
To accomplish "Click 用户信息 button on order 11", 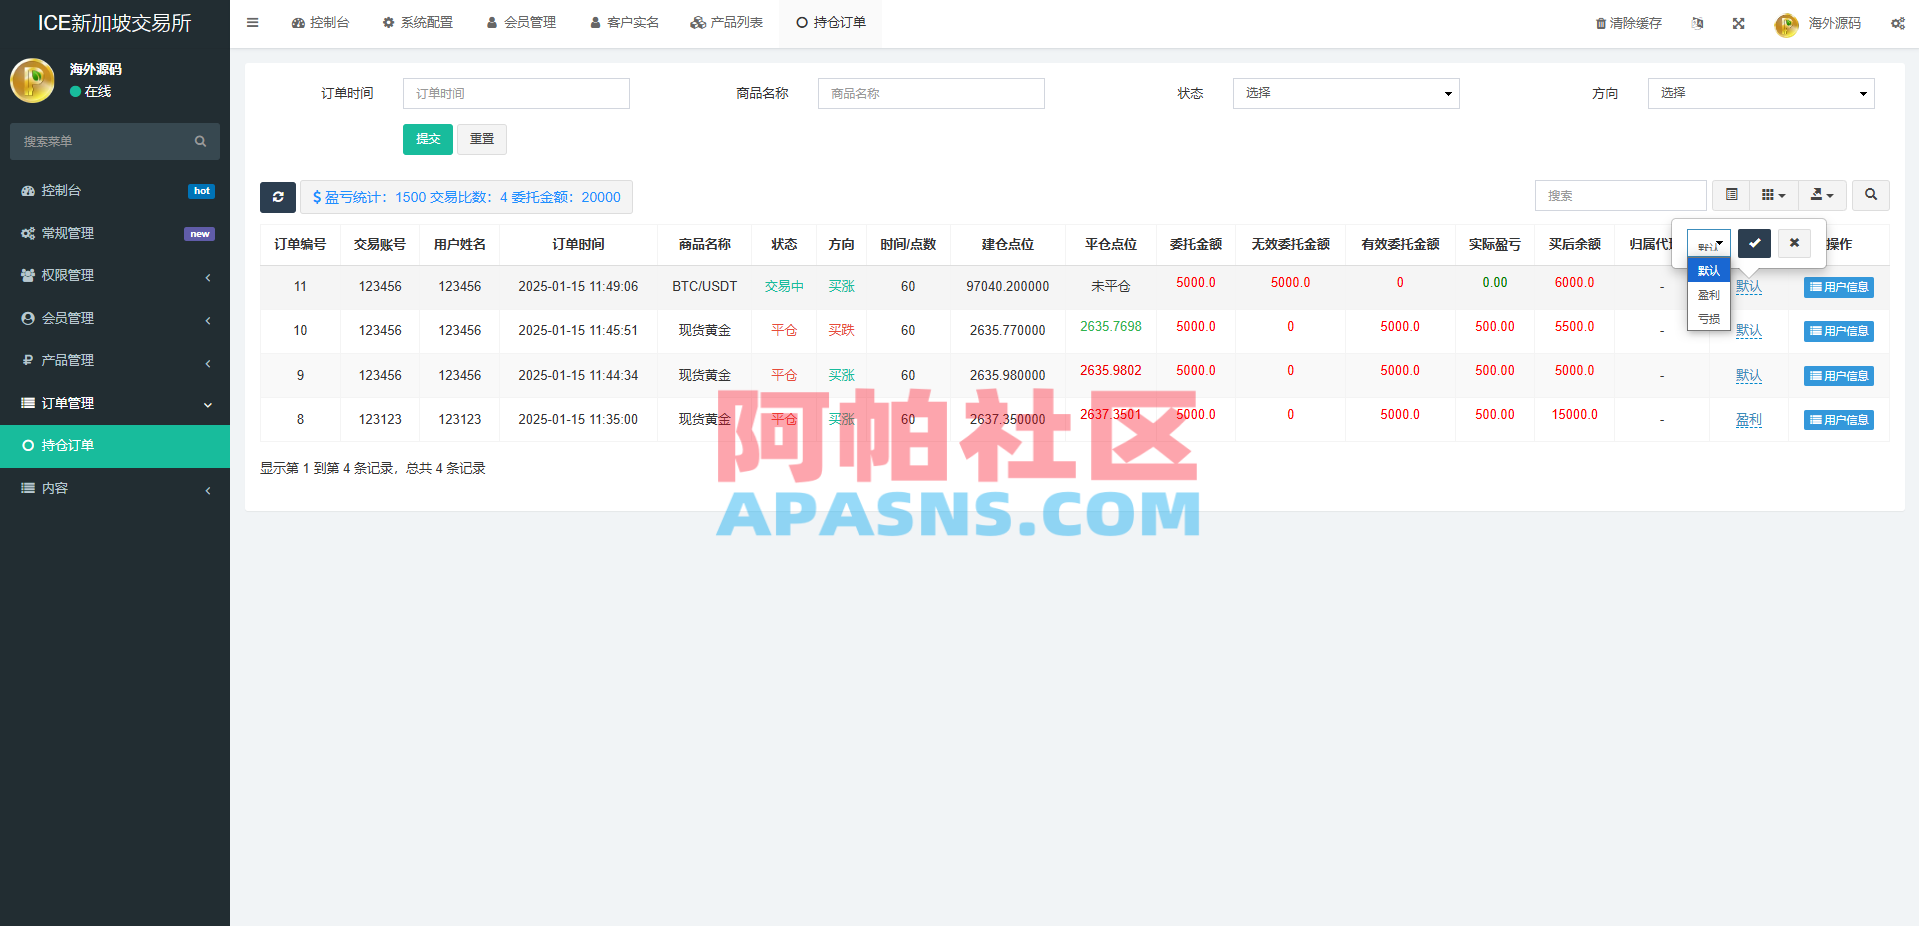I will coord(1838,287).
